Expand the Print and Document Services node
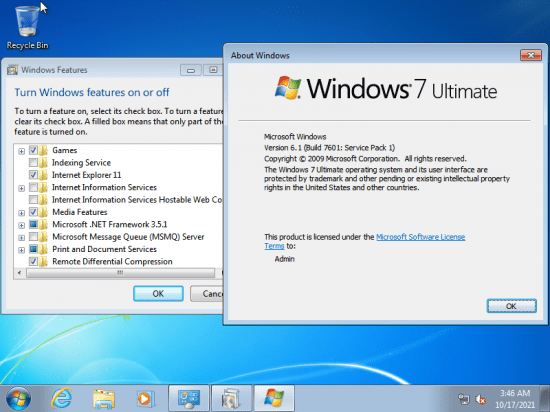Viewport: 550px width, 412px height. pyautogui.click(x=21, y=250)
